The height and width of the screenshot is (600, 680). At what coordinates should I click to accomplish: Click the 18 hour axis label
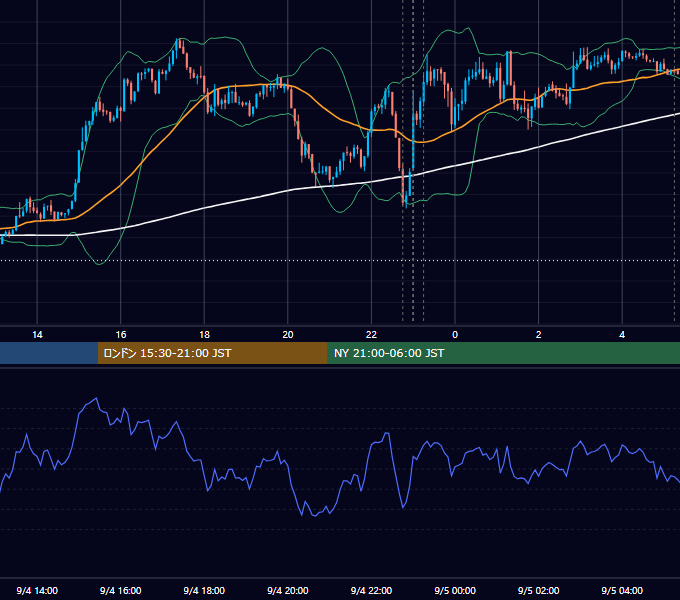(x=204, y=335)
